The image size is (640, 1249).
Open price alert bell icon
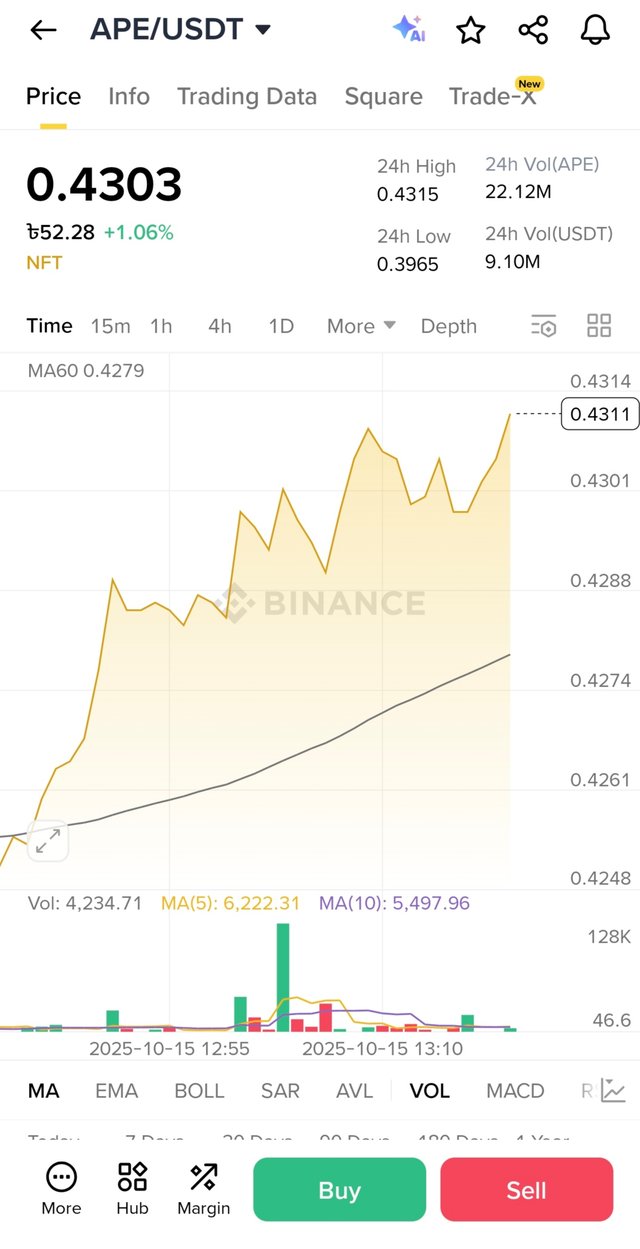point(595,30)
